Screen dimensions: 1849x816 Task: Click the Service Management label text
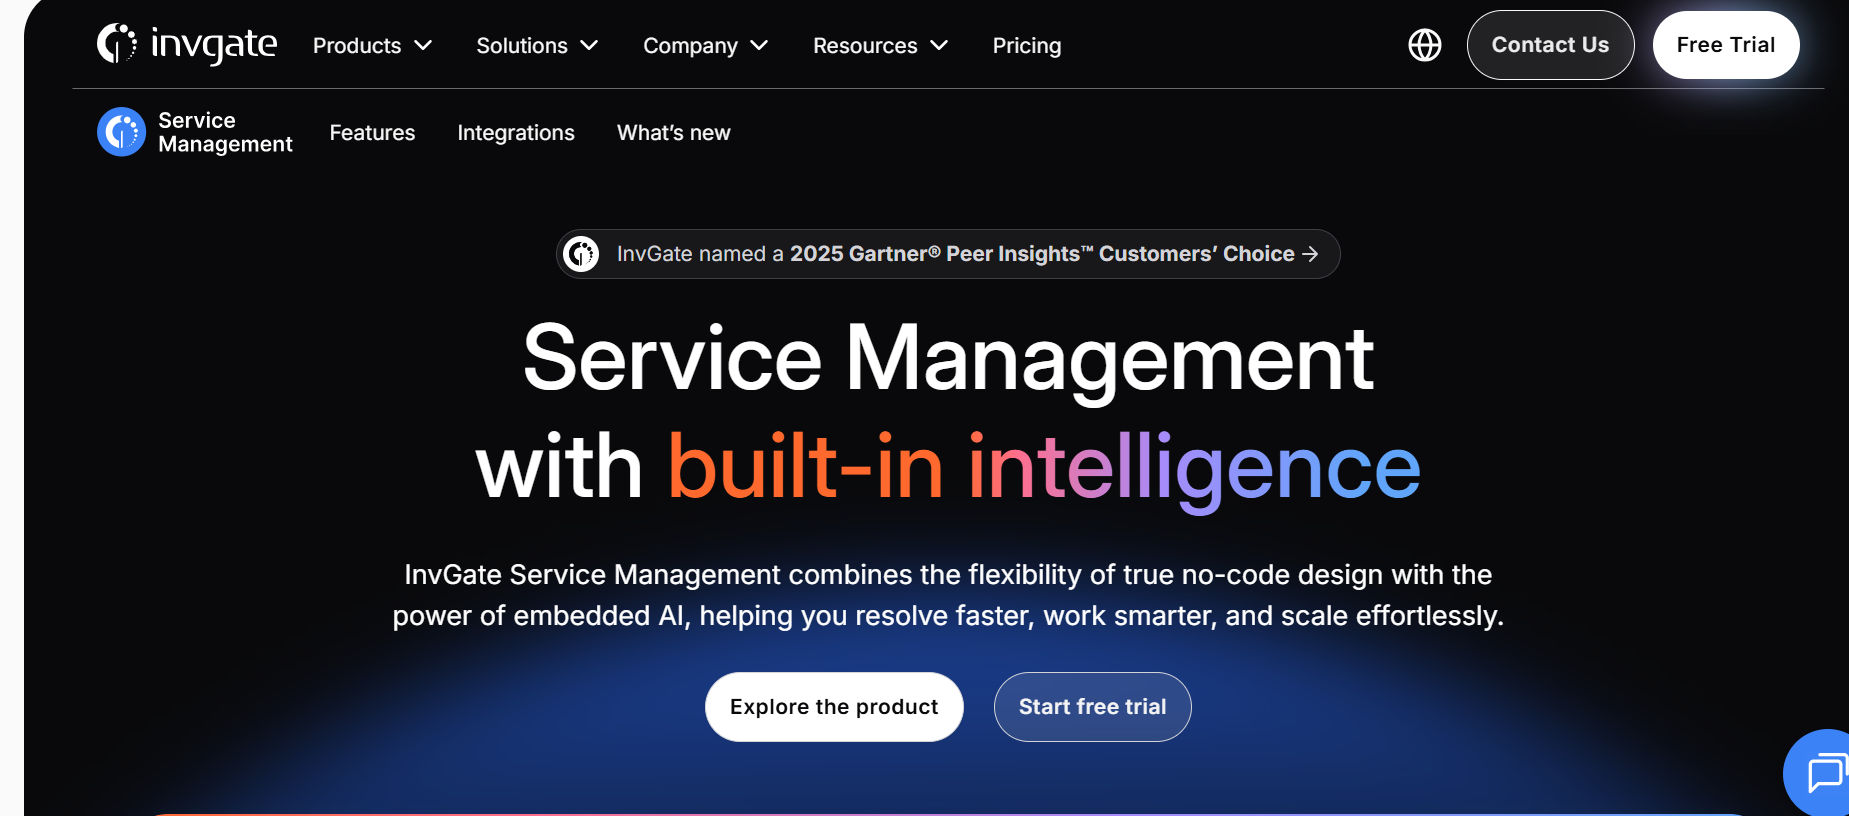[x=225, y=132]
